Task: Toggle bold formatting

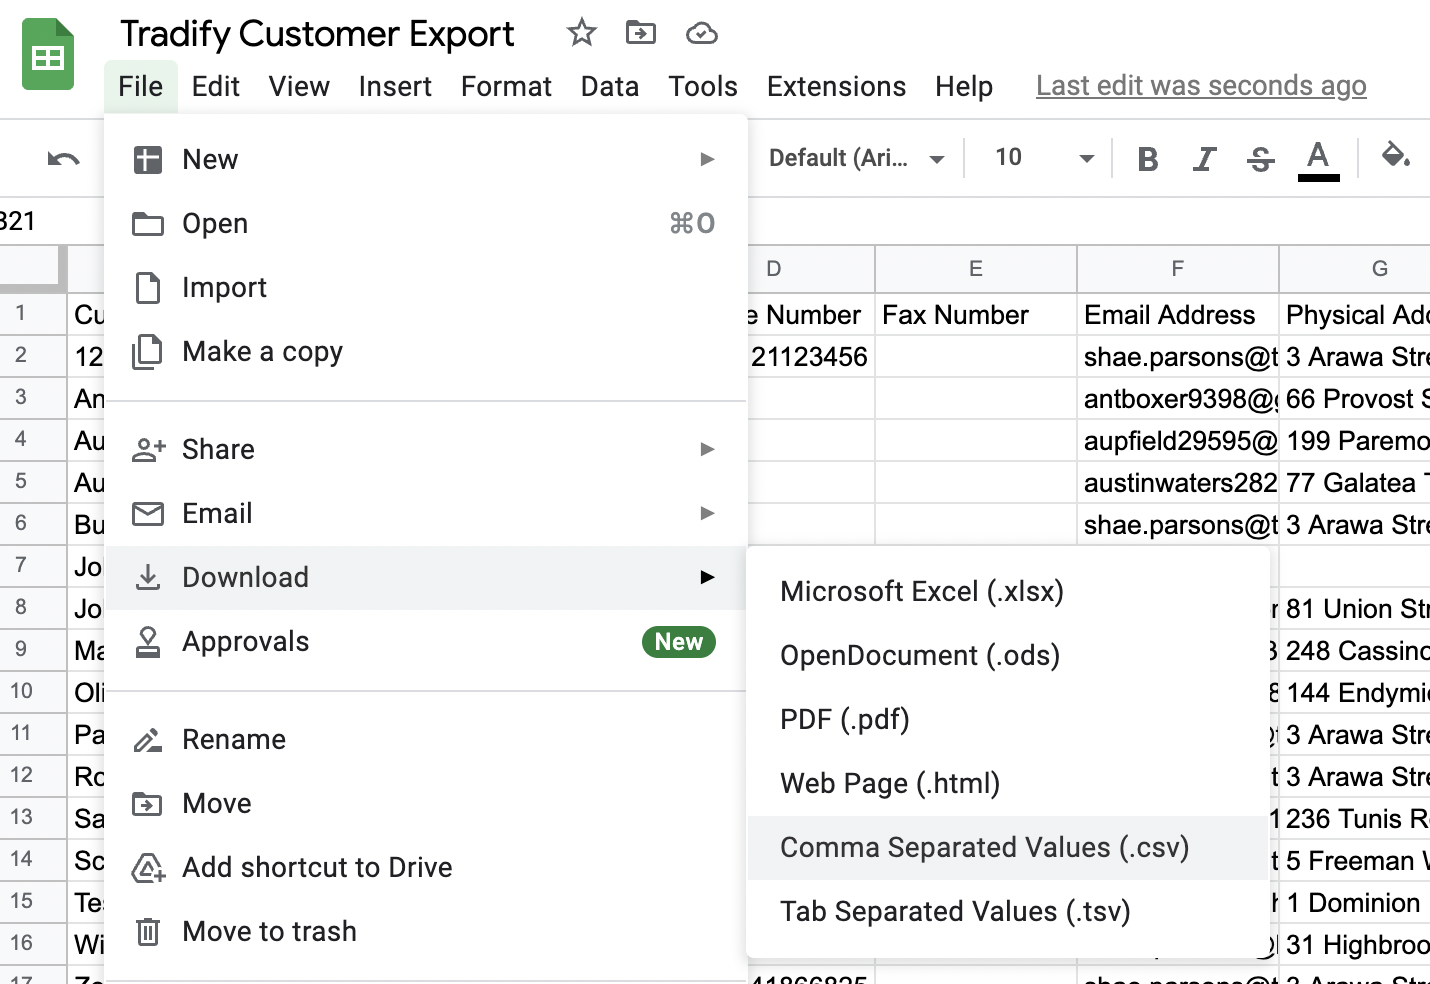Action: 1148,158
